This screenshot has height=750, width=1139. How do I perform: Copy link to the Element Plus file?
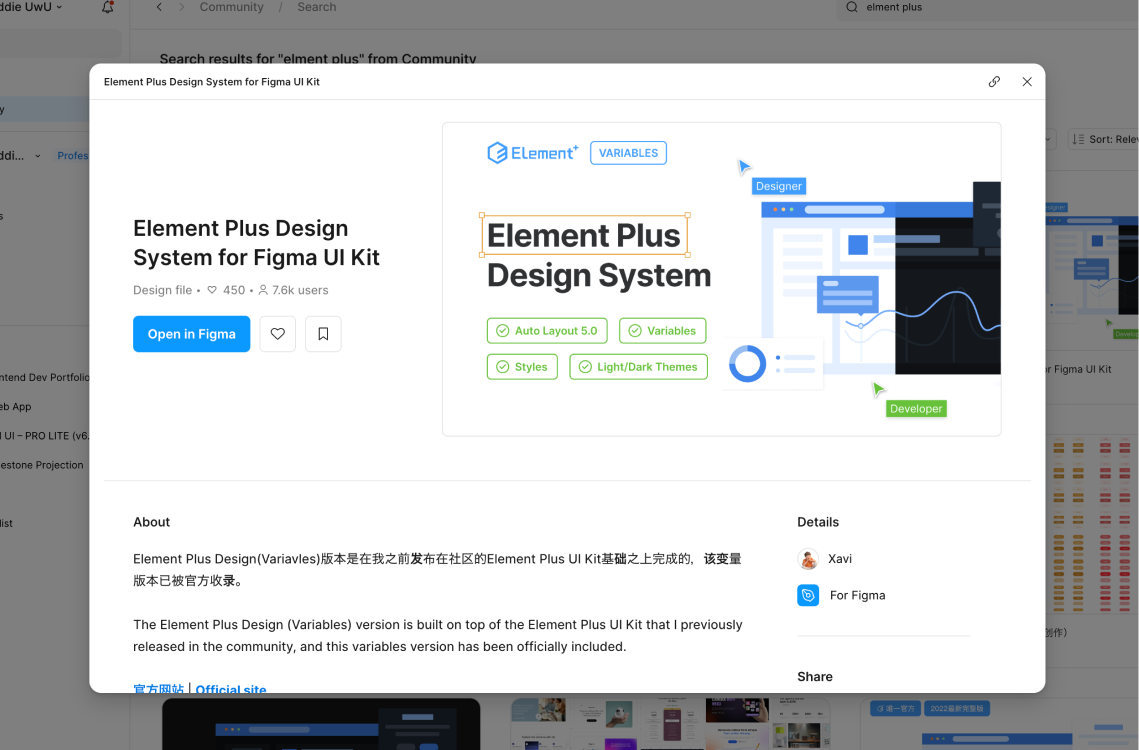994,81
